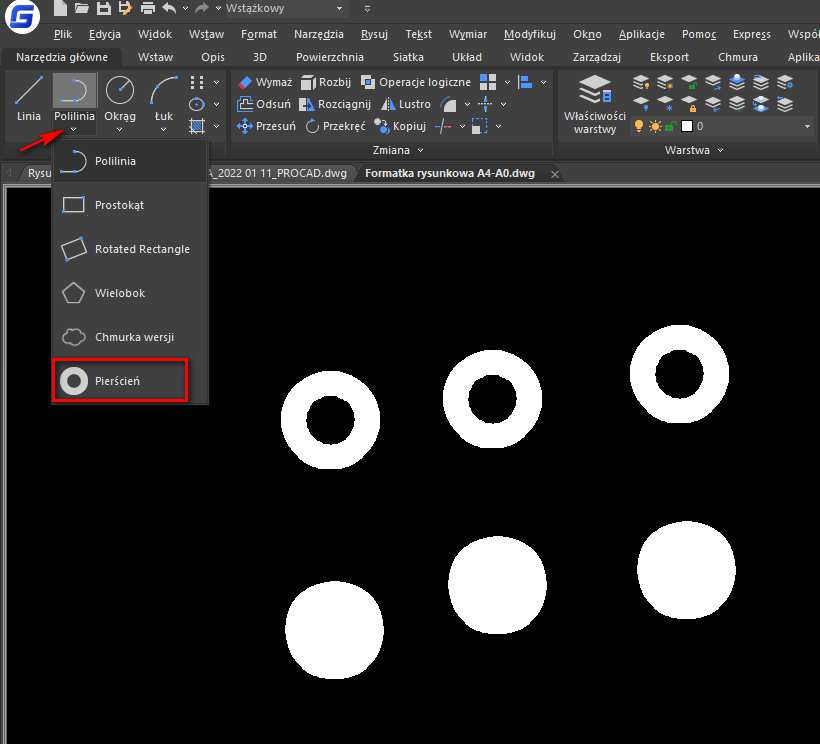Click the Print icon in quick access toolbar
Screen dimensions: 820x744
click(x=147, y=9)
